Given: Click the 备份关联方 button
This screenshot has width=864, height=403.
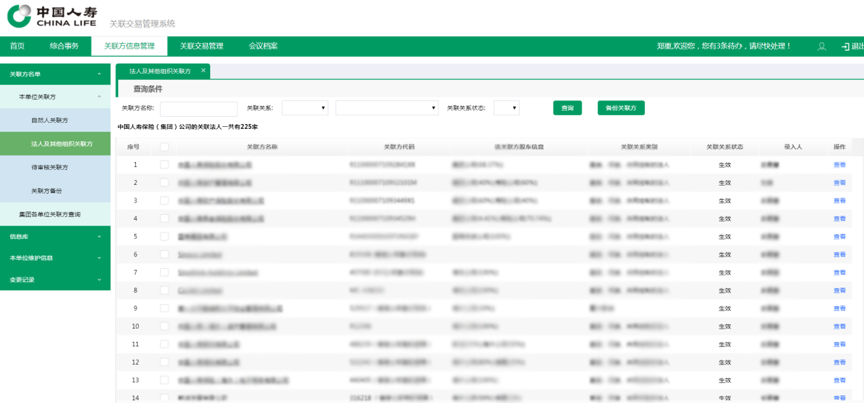Looking at the screenshot, I should pos(620,108).
